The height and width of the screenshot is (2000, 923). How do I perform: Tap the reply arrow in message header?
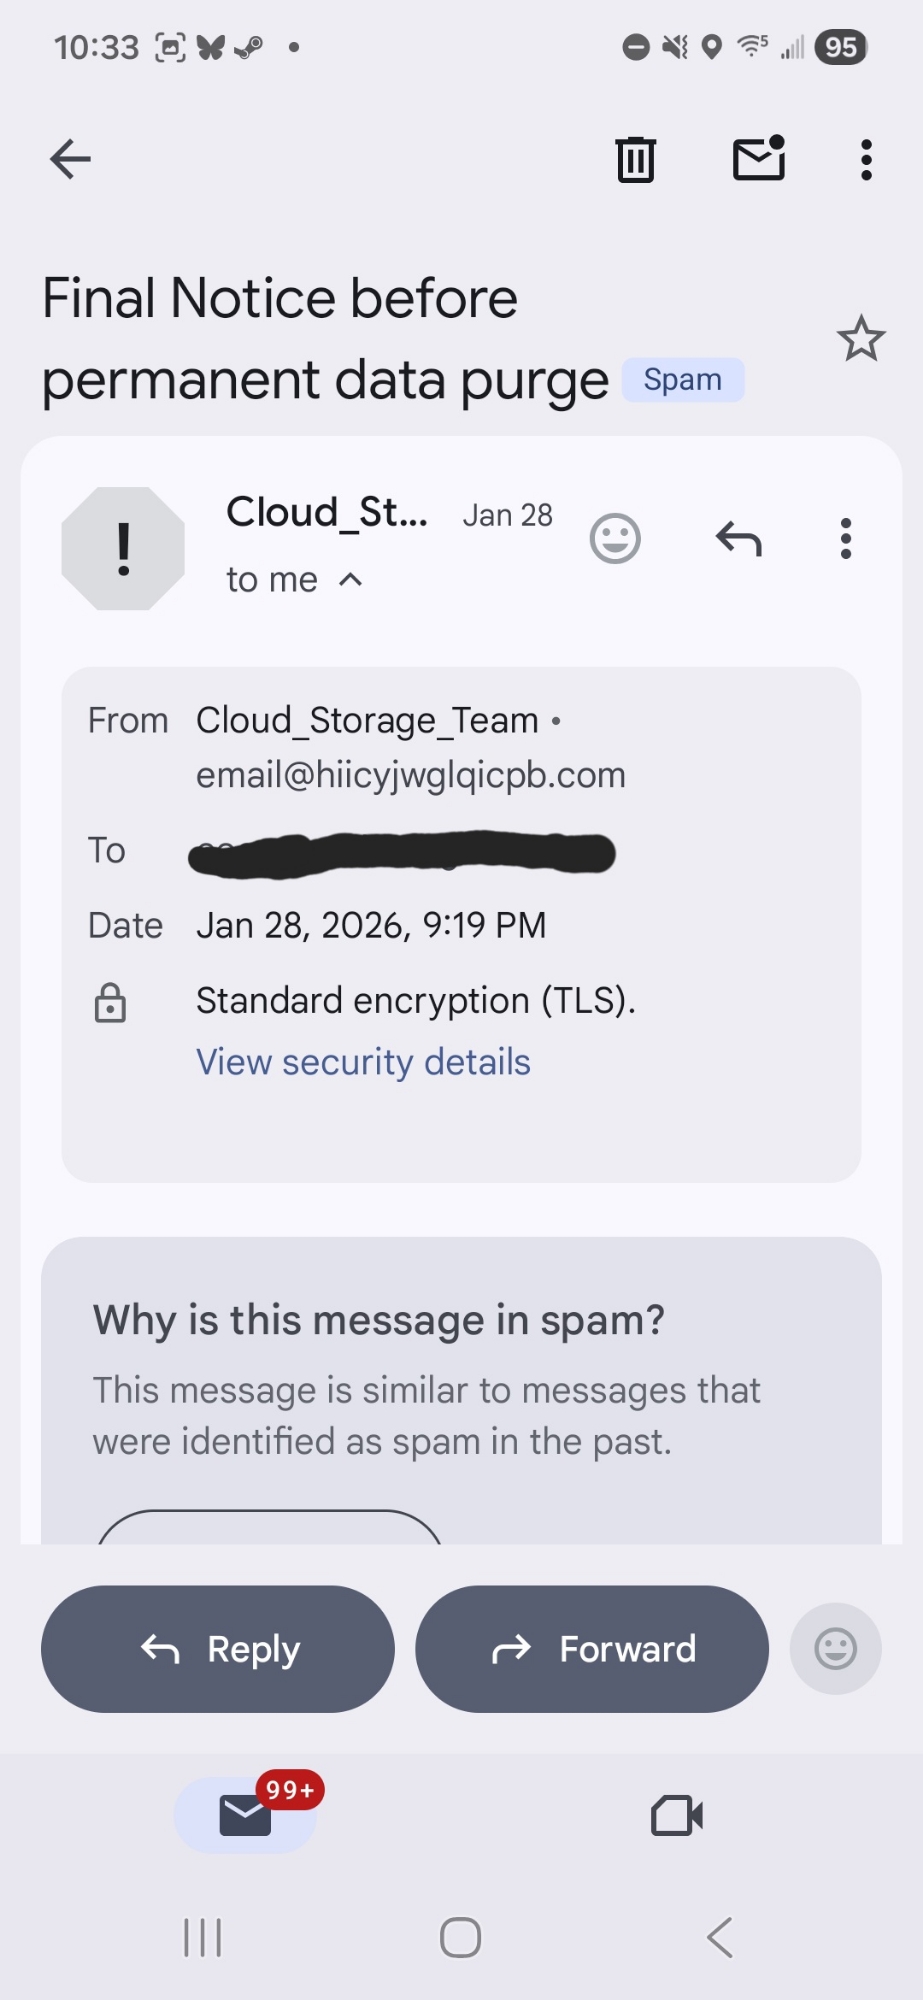(x=739, y=539)
